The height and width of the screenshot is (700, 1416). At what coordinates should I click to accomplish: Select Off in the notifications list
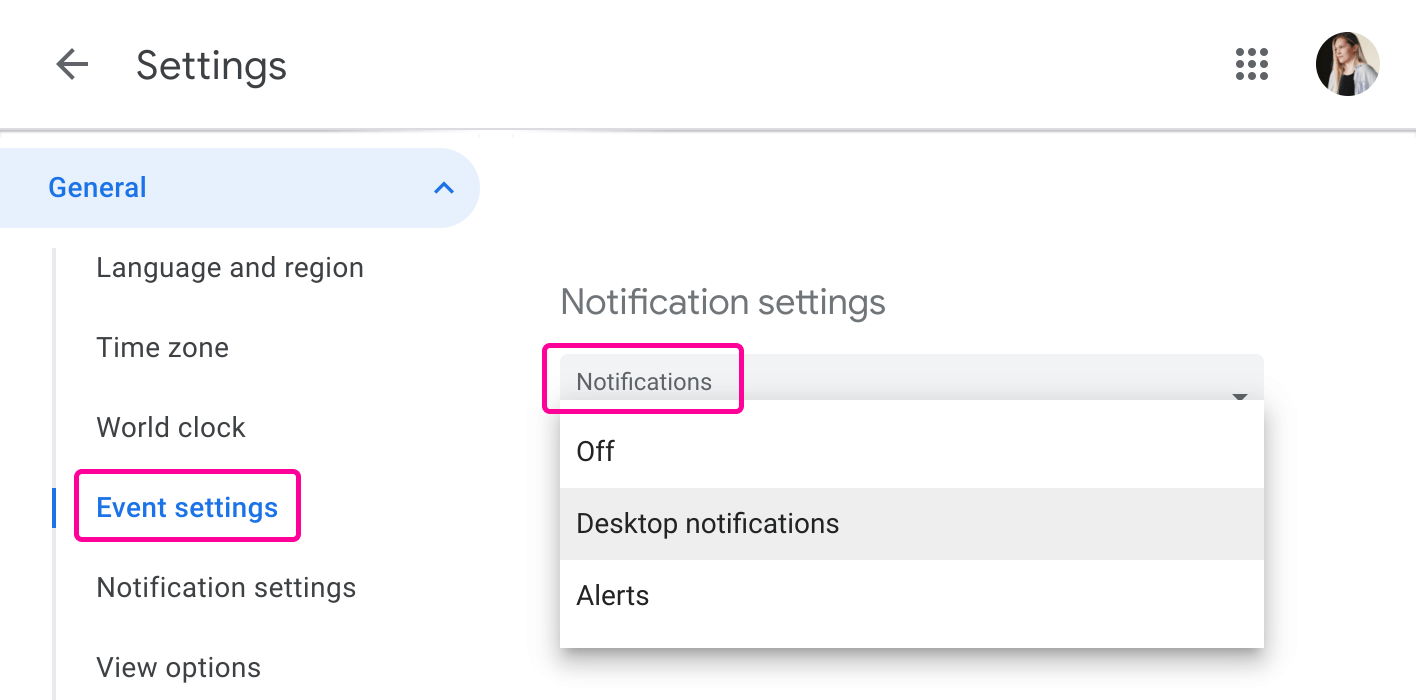(595, 451)
